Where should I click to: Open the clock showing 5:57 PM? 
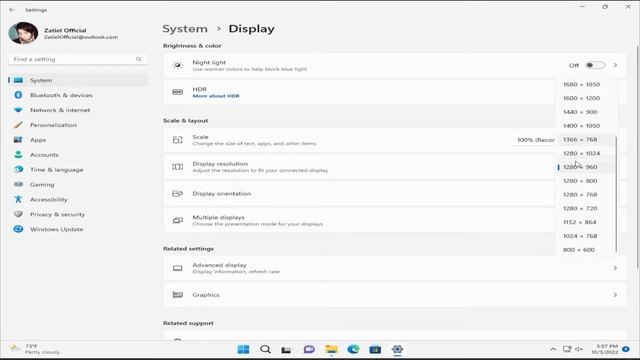tap(604, 349)
